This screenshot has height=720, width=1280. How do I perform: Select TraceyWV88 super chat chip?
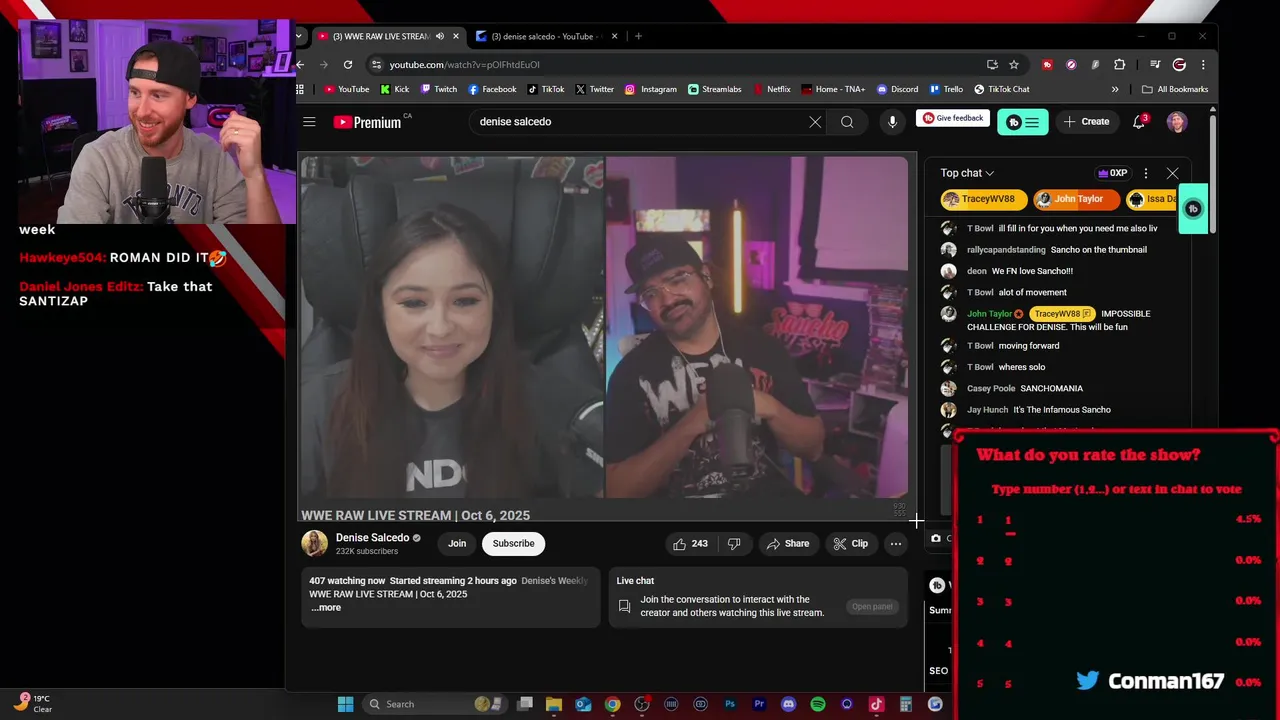click(x=983, y=199)
